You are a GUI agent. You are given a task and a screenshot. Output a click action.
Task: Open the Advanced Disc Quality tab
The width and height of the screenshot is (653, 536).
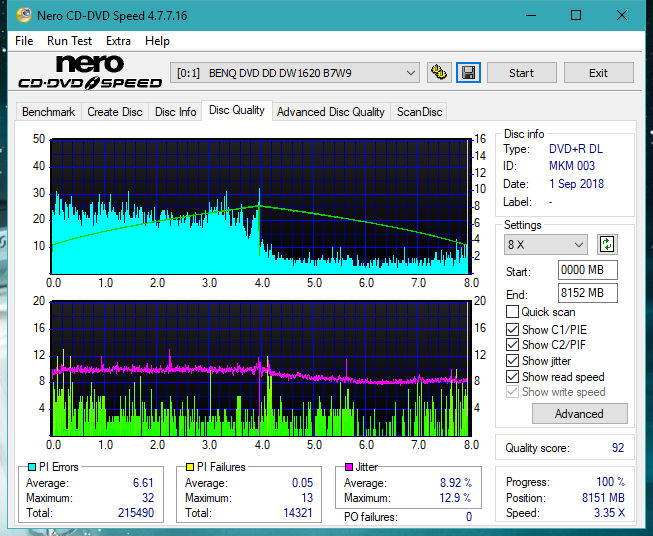pyautogui.click(x=331, y=112)
